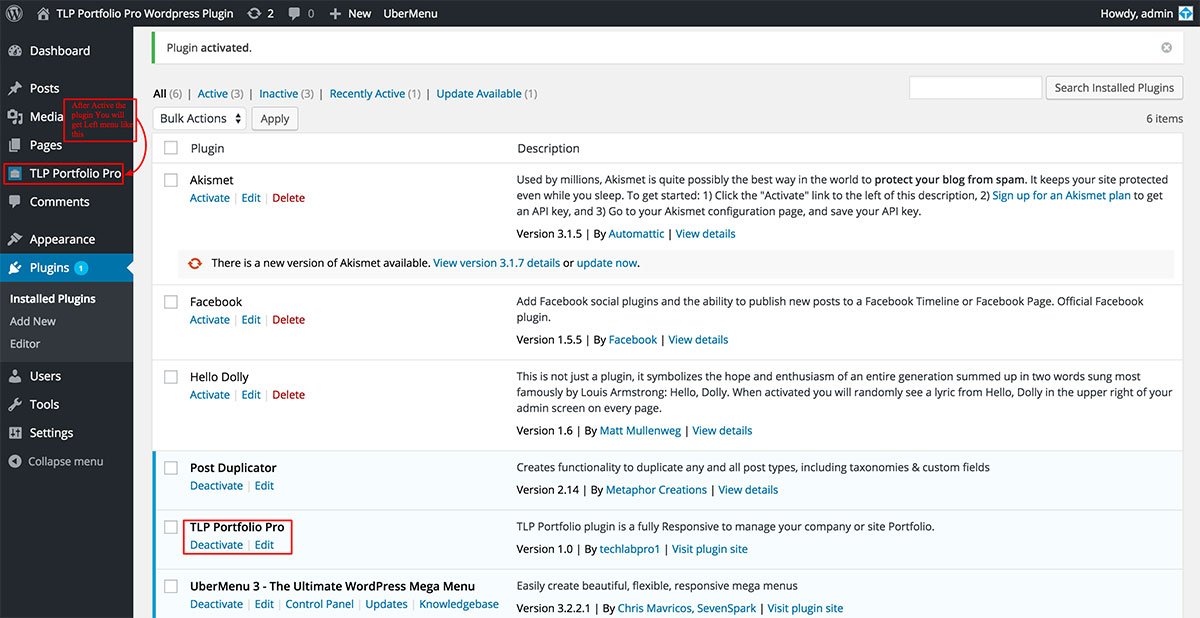Click the Comments speech bubble sidebar icon
The image size is (1200, 618).
coord(15,201)
